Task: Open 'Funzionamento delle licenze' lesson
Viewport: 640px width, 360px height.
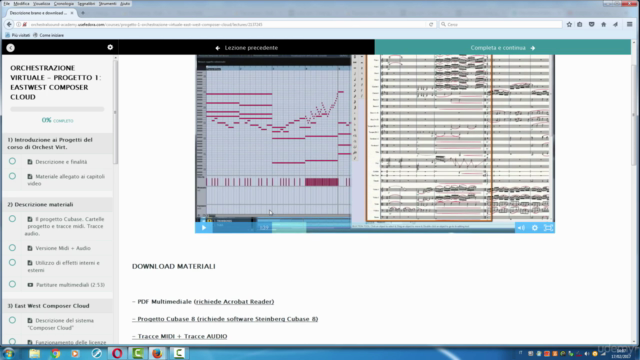Action: click(71, 342)
